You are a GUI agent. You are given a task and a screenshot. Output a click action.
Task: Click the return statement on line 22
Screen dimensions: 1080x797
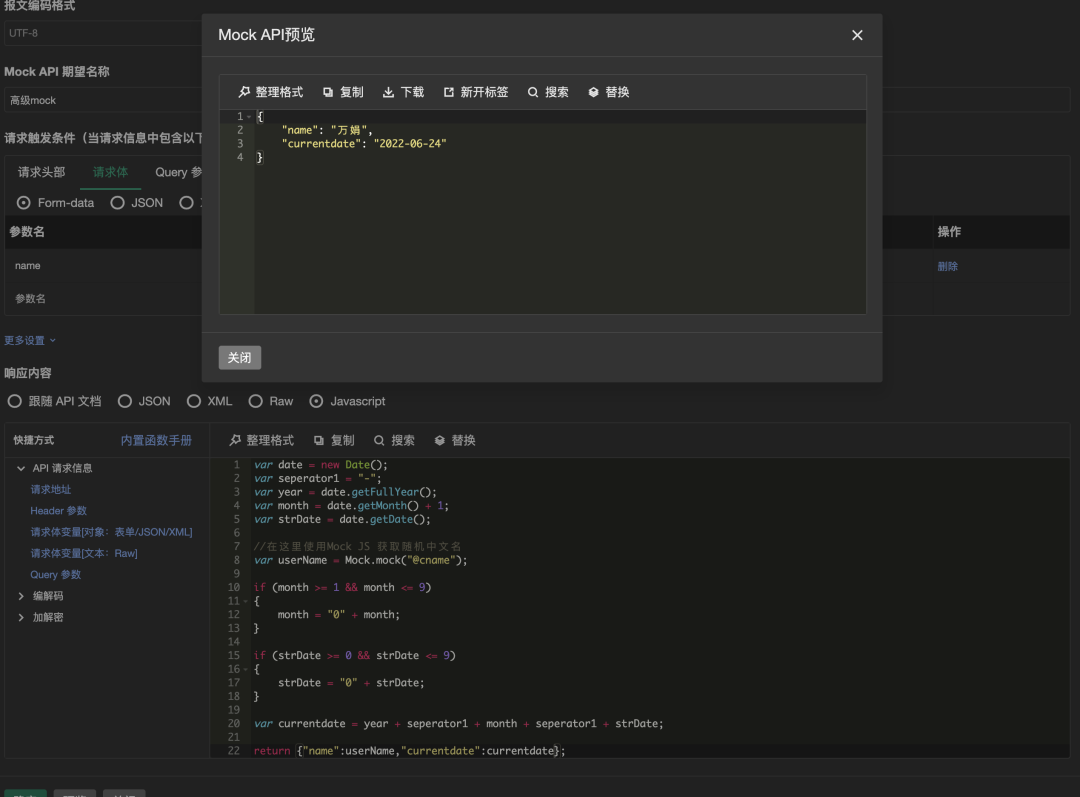(x=409, y=751)
